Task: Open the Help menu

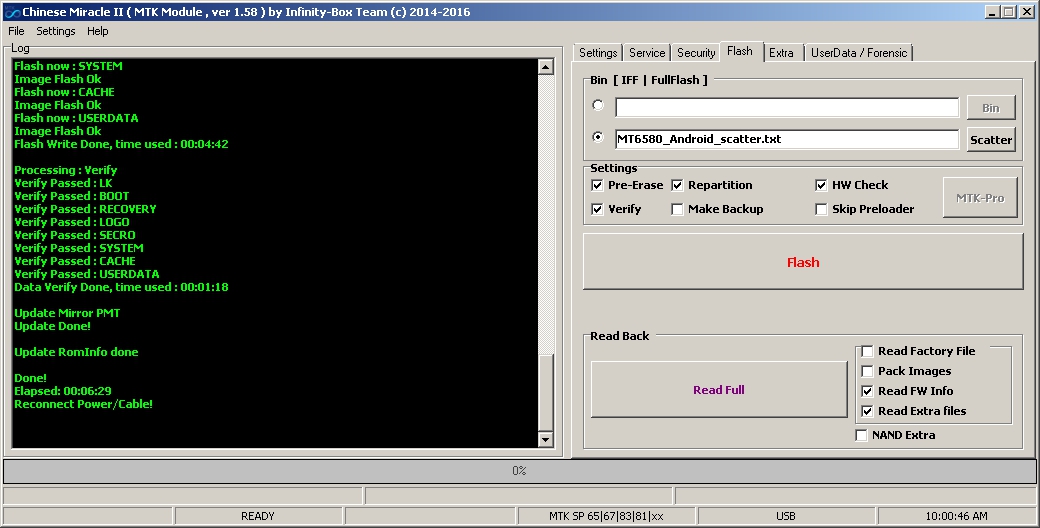Action: coord(98,31)
